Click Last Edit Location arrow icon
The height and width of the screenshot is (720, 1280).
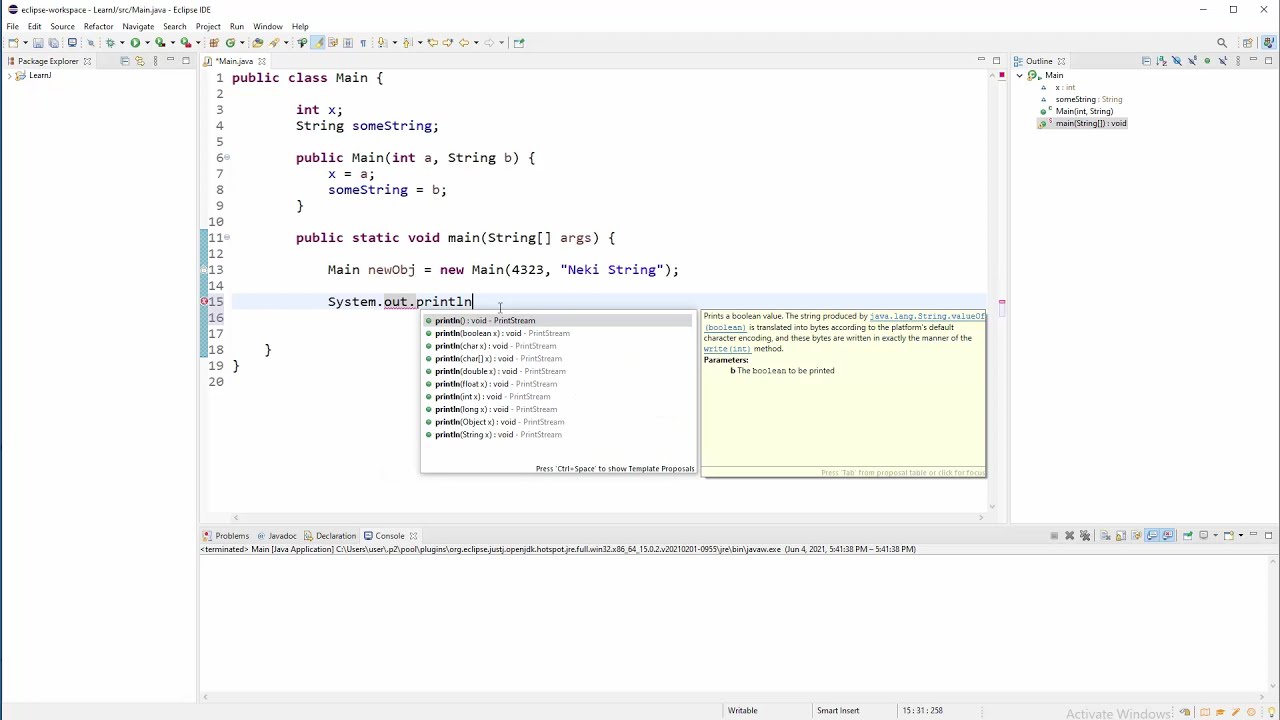(432, 42)
